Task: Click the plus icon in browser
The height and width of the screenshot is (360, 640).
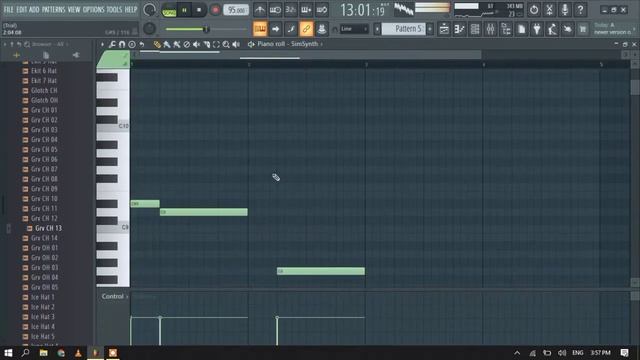Action: point(16,55)
